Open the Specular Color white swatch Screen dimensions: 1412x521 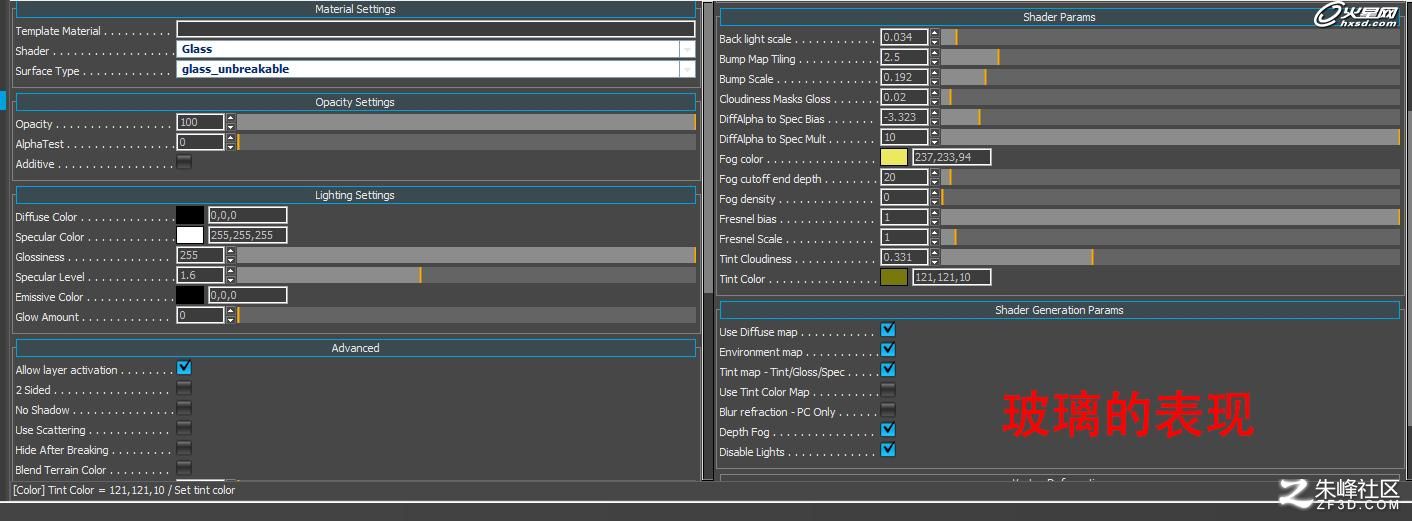click(190, 235)
